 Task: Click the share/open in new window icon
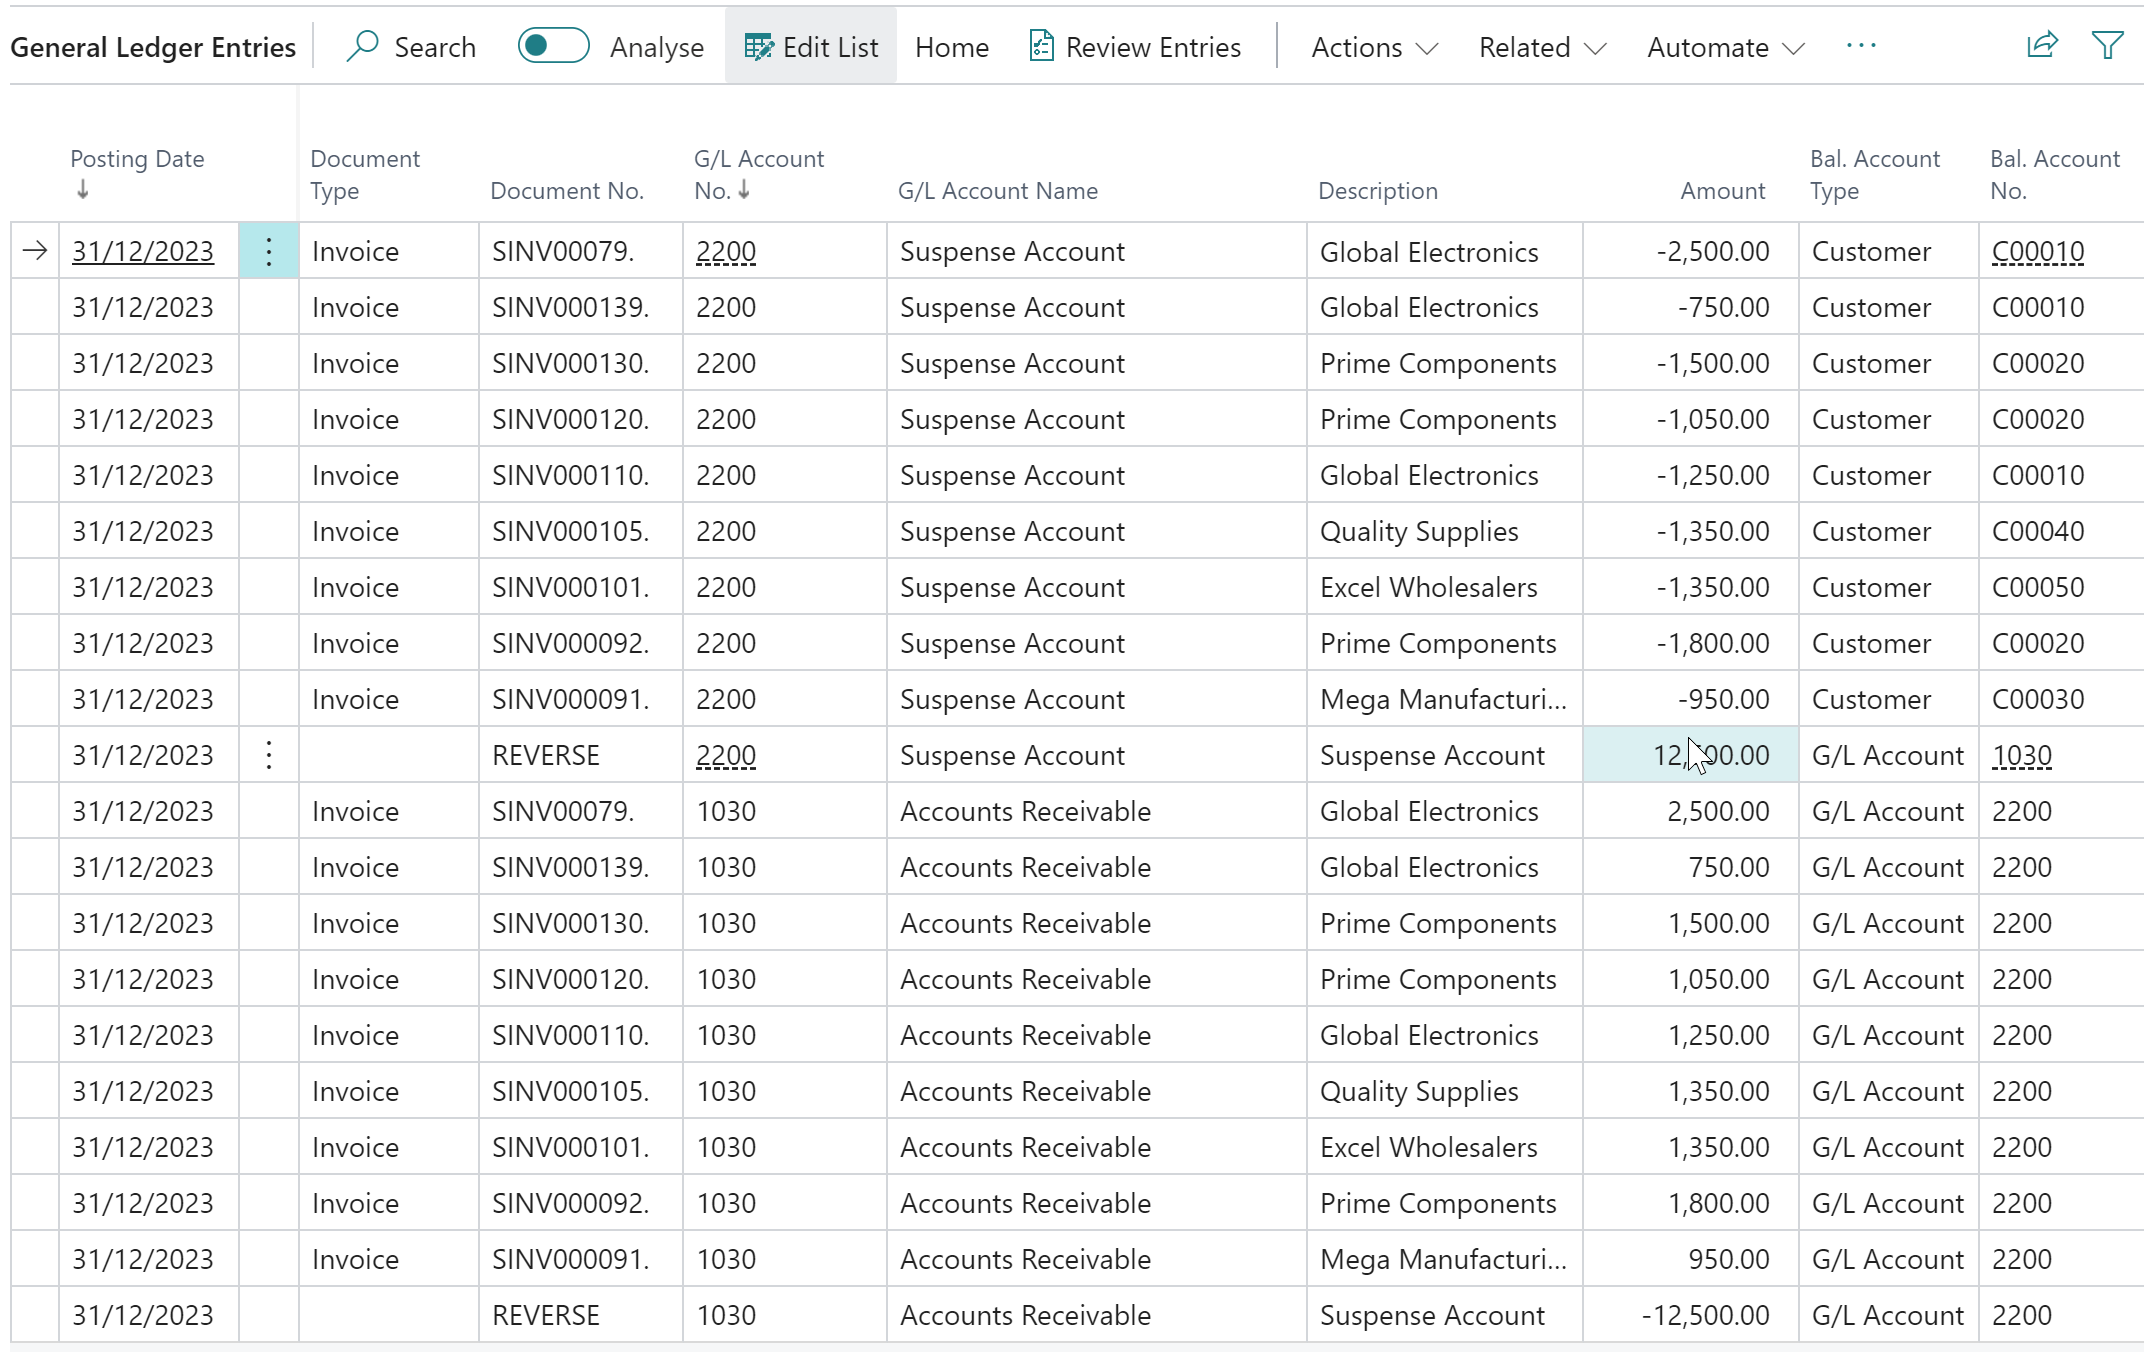pos(2041,46)
